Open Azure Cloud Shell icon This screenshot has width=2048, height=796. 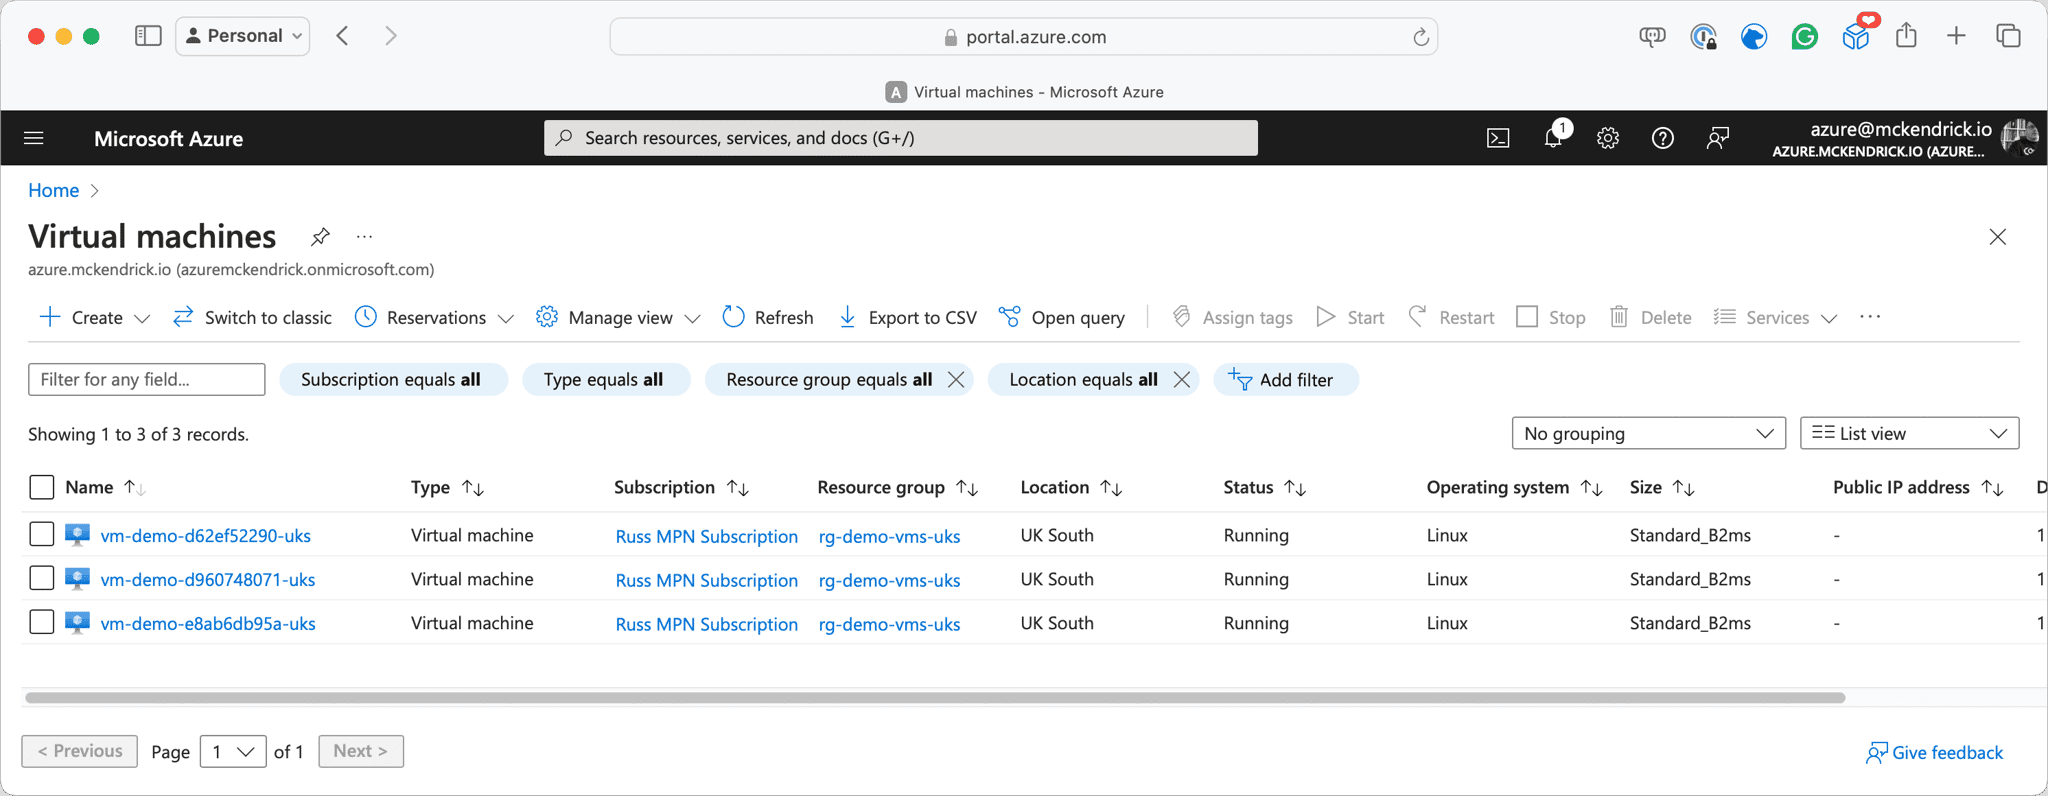(x=1498, y=138)
